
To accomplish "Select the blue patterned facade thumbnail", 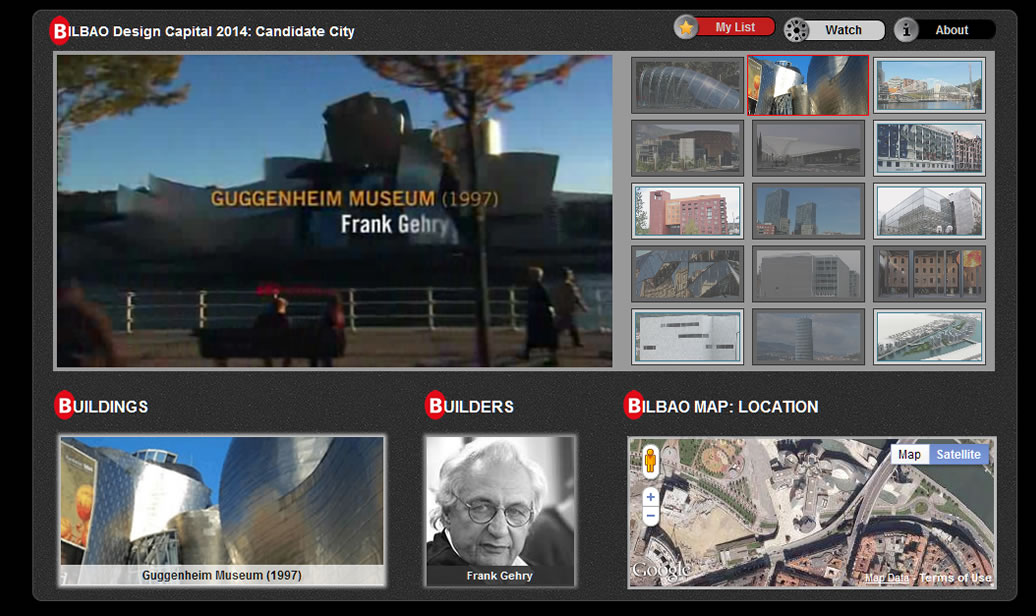I will tap(929, 148).
